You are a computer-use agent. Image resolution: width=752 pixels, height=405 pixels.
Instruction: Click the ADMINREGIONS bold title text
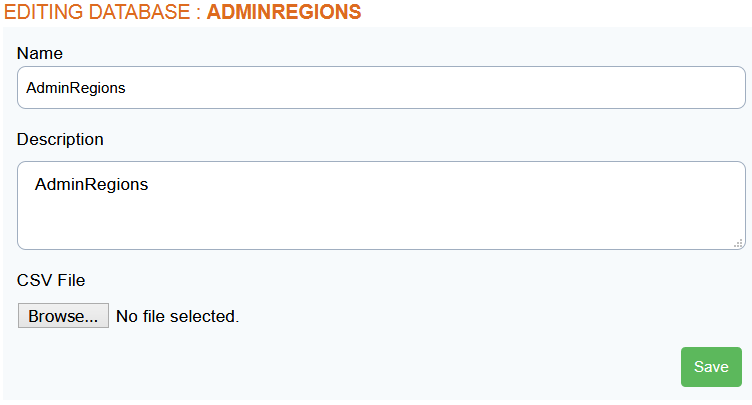pos(284,12)
